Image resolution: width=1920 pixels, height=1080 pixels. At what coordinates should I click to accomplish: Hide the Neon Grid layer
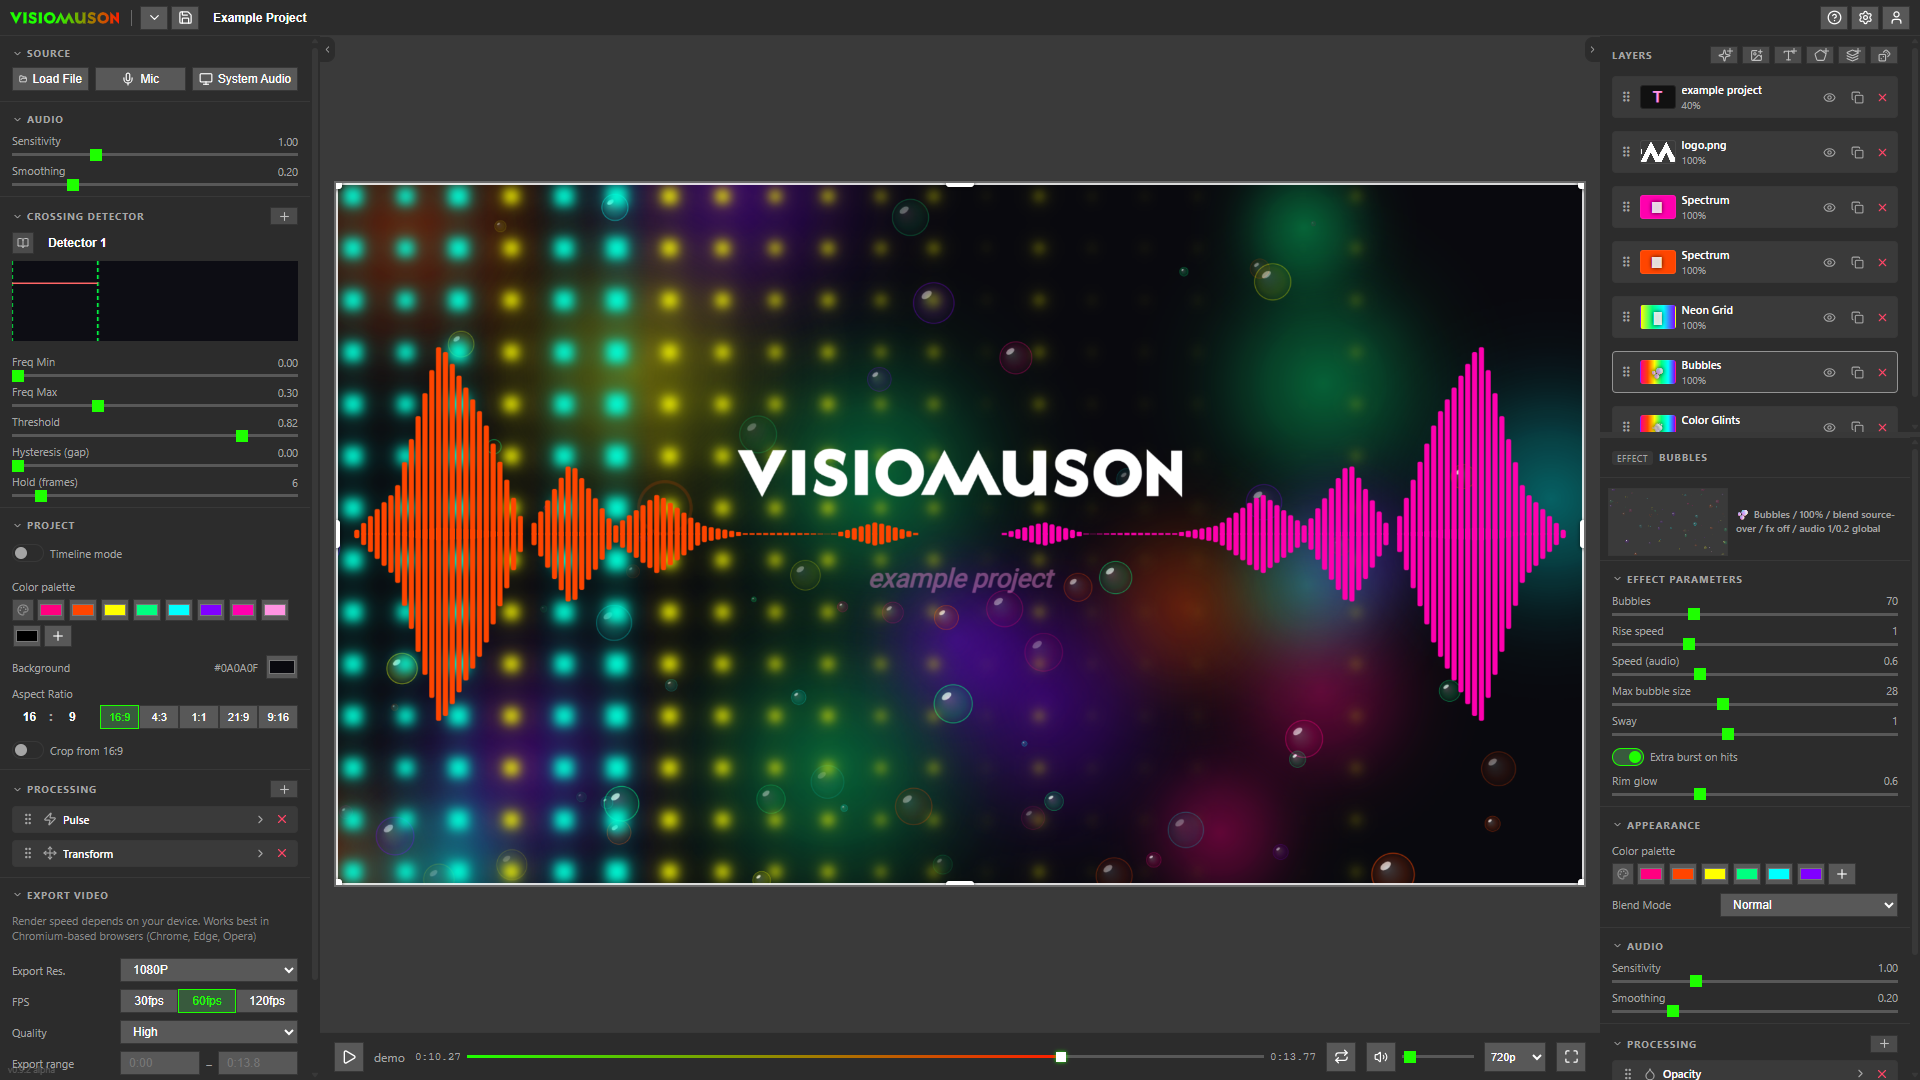[x=1829, y=318]
